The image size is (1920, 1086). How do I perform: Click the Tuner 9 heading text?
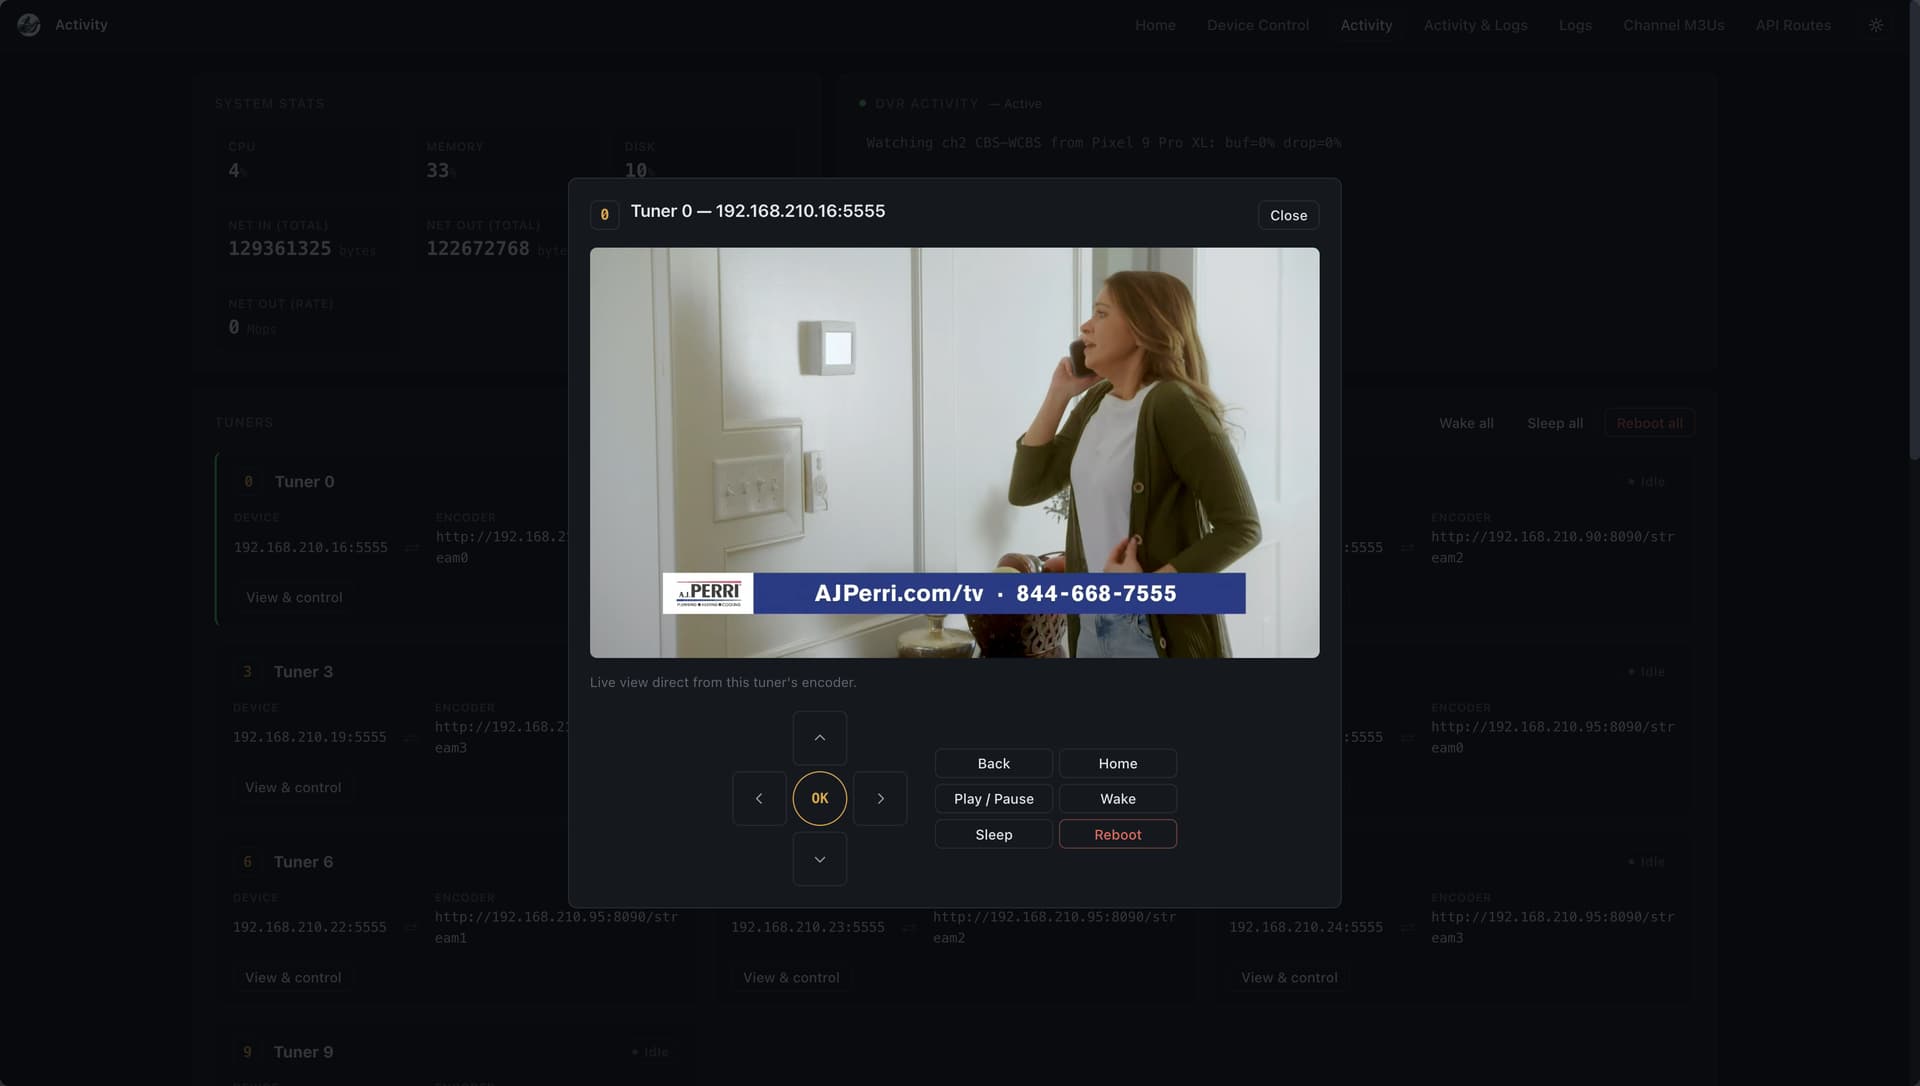click(303, 1051)
